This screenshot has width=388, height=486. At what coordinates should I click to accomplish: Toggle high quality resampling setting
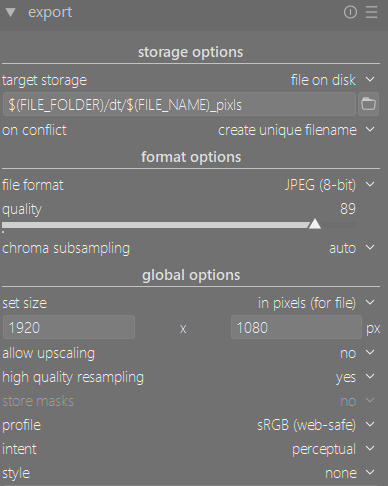pyautogui.click(x=190, y=377)
